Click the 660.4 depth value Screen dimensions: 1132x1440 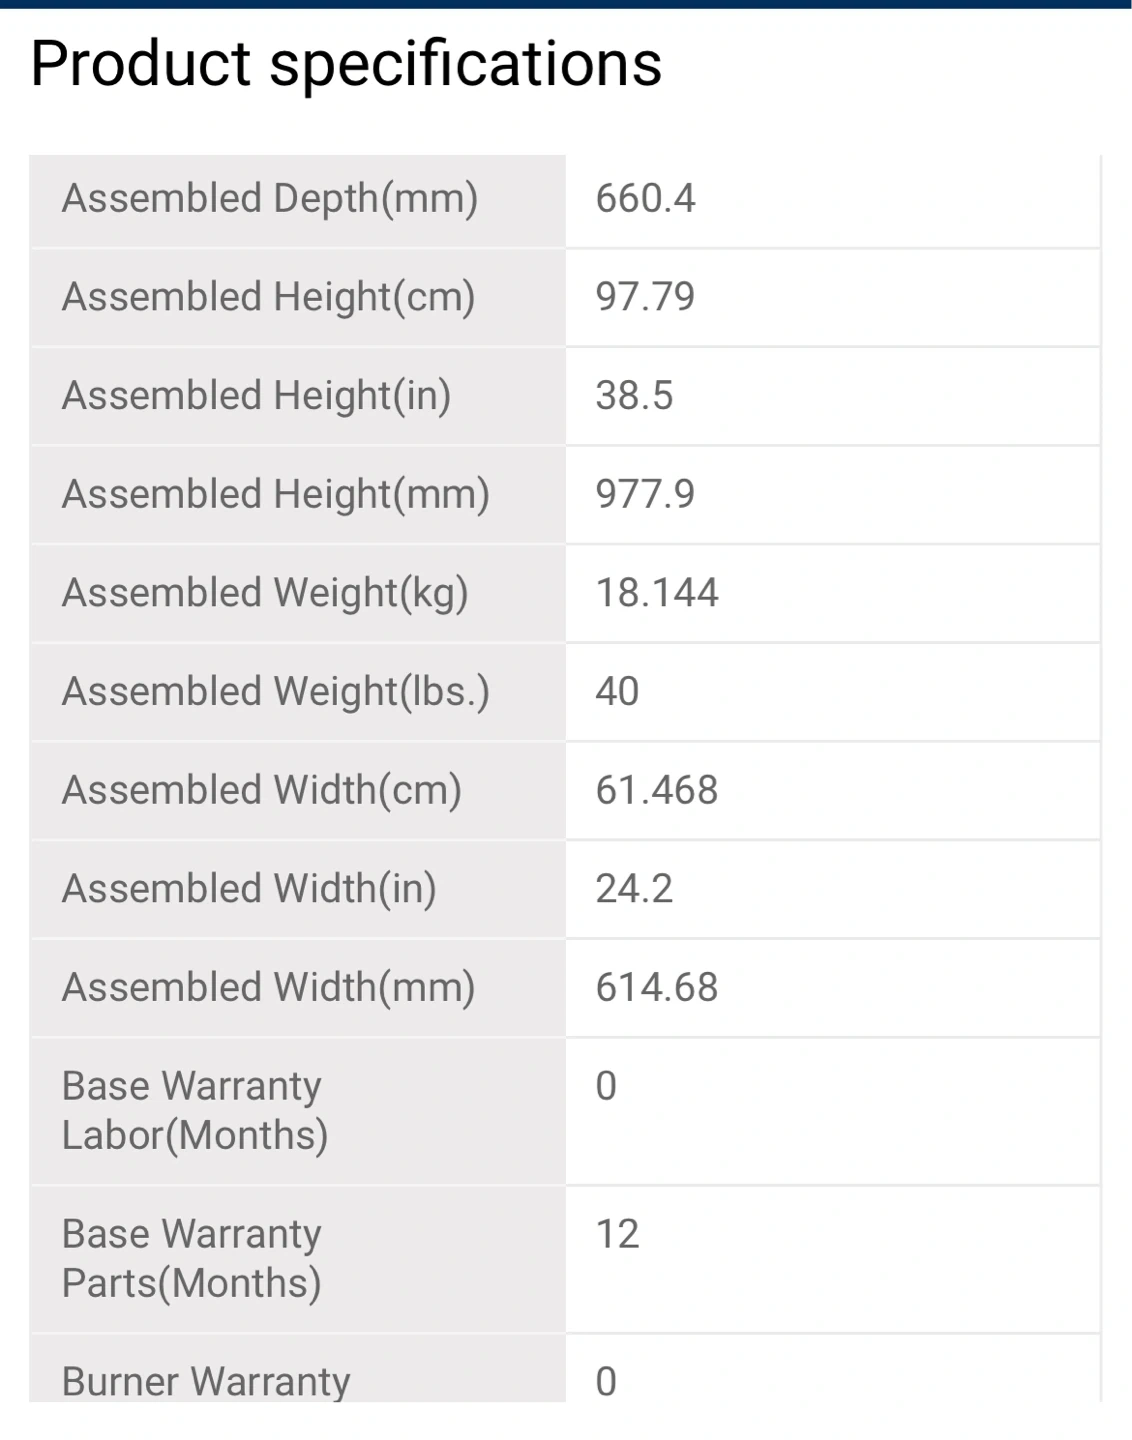click(x=645, y=199)
